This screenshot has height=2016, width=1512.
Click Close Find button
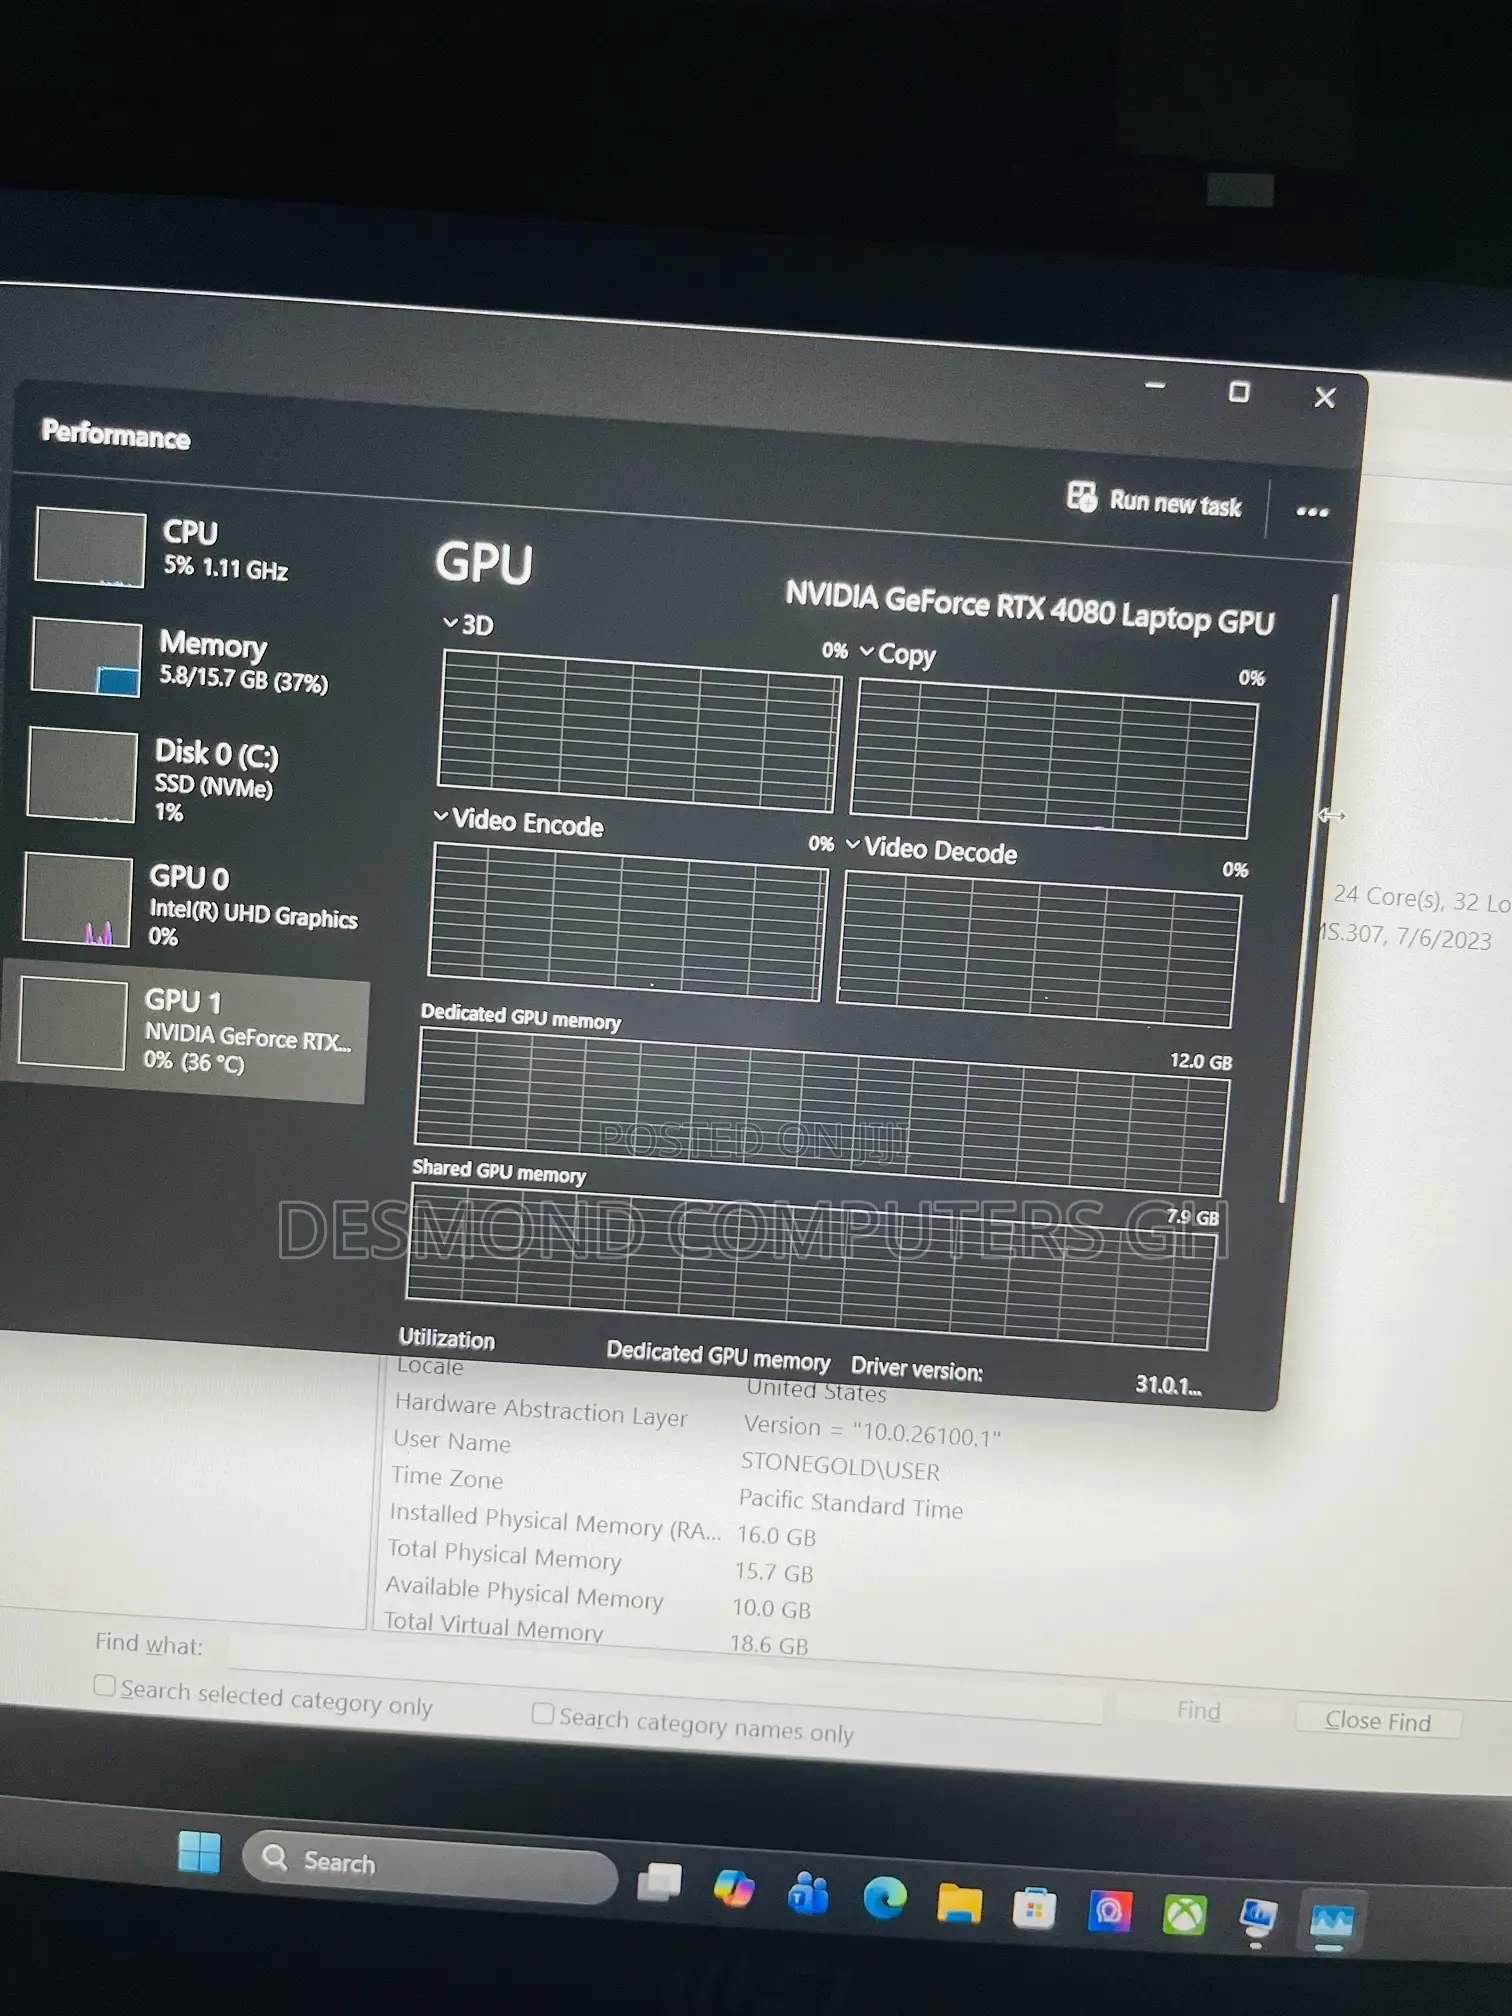click(x=1378, y=1720)
